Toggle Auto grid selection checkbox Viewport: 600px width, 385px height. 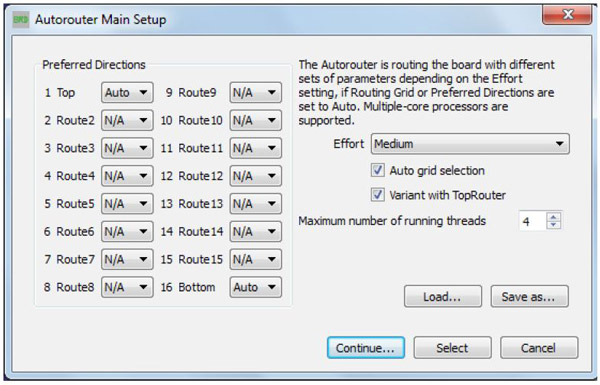pyautogui.click(x=378, y=170)
